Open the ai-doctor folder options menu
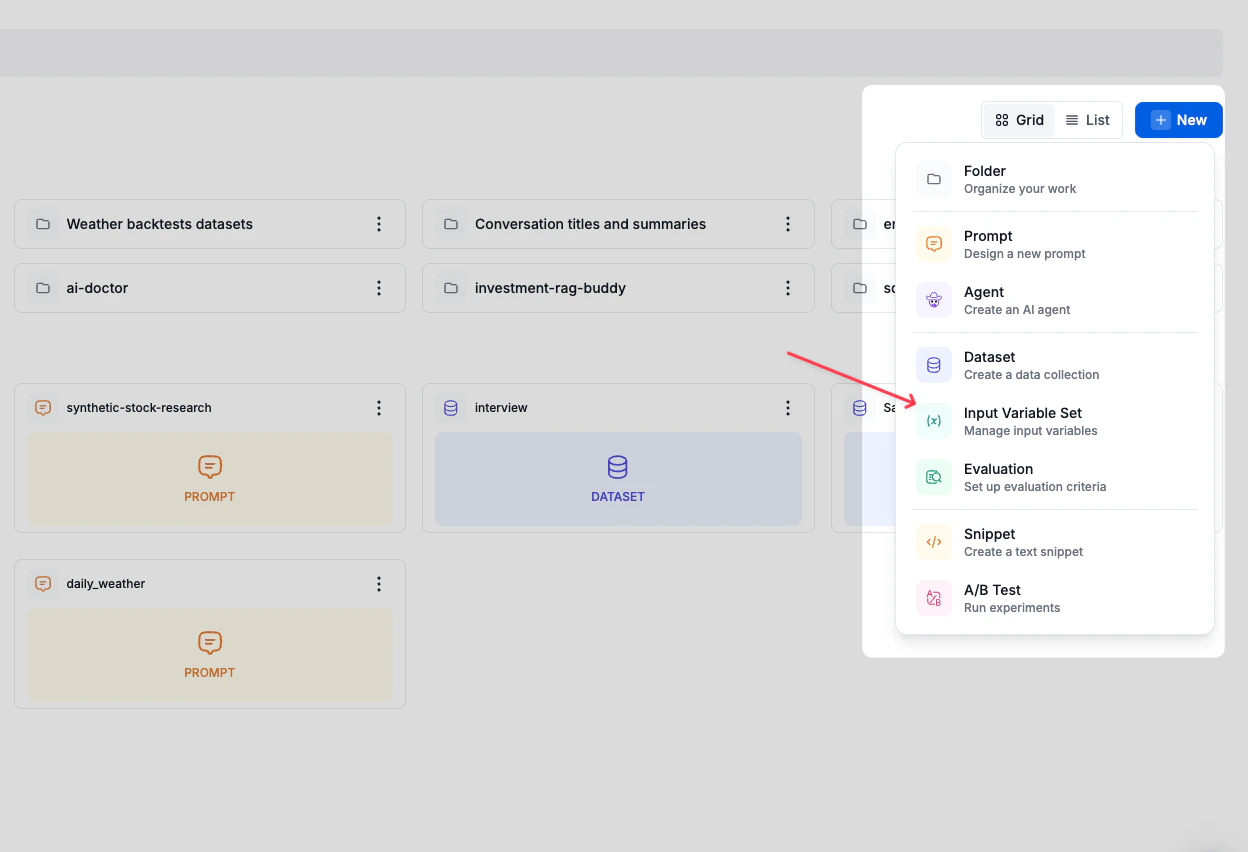Screen dimensions: 1248x852 379,287
